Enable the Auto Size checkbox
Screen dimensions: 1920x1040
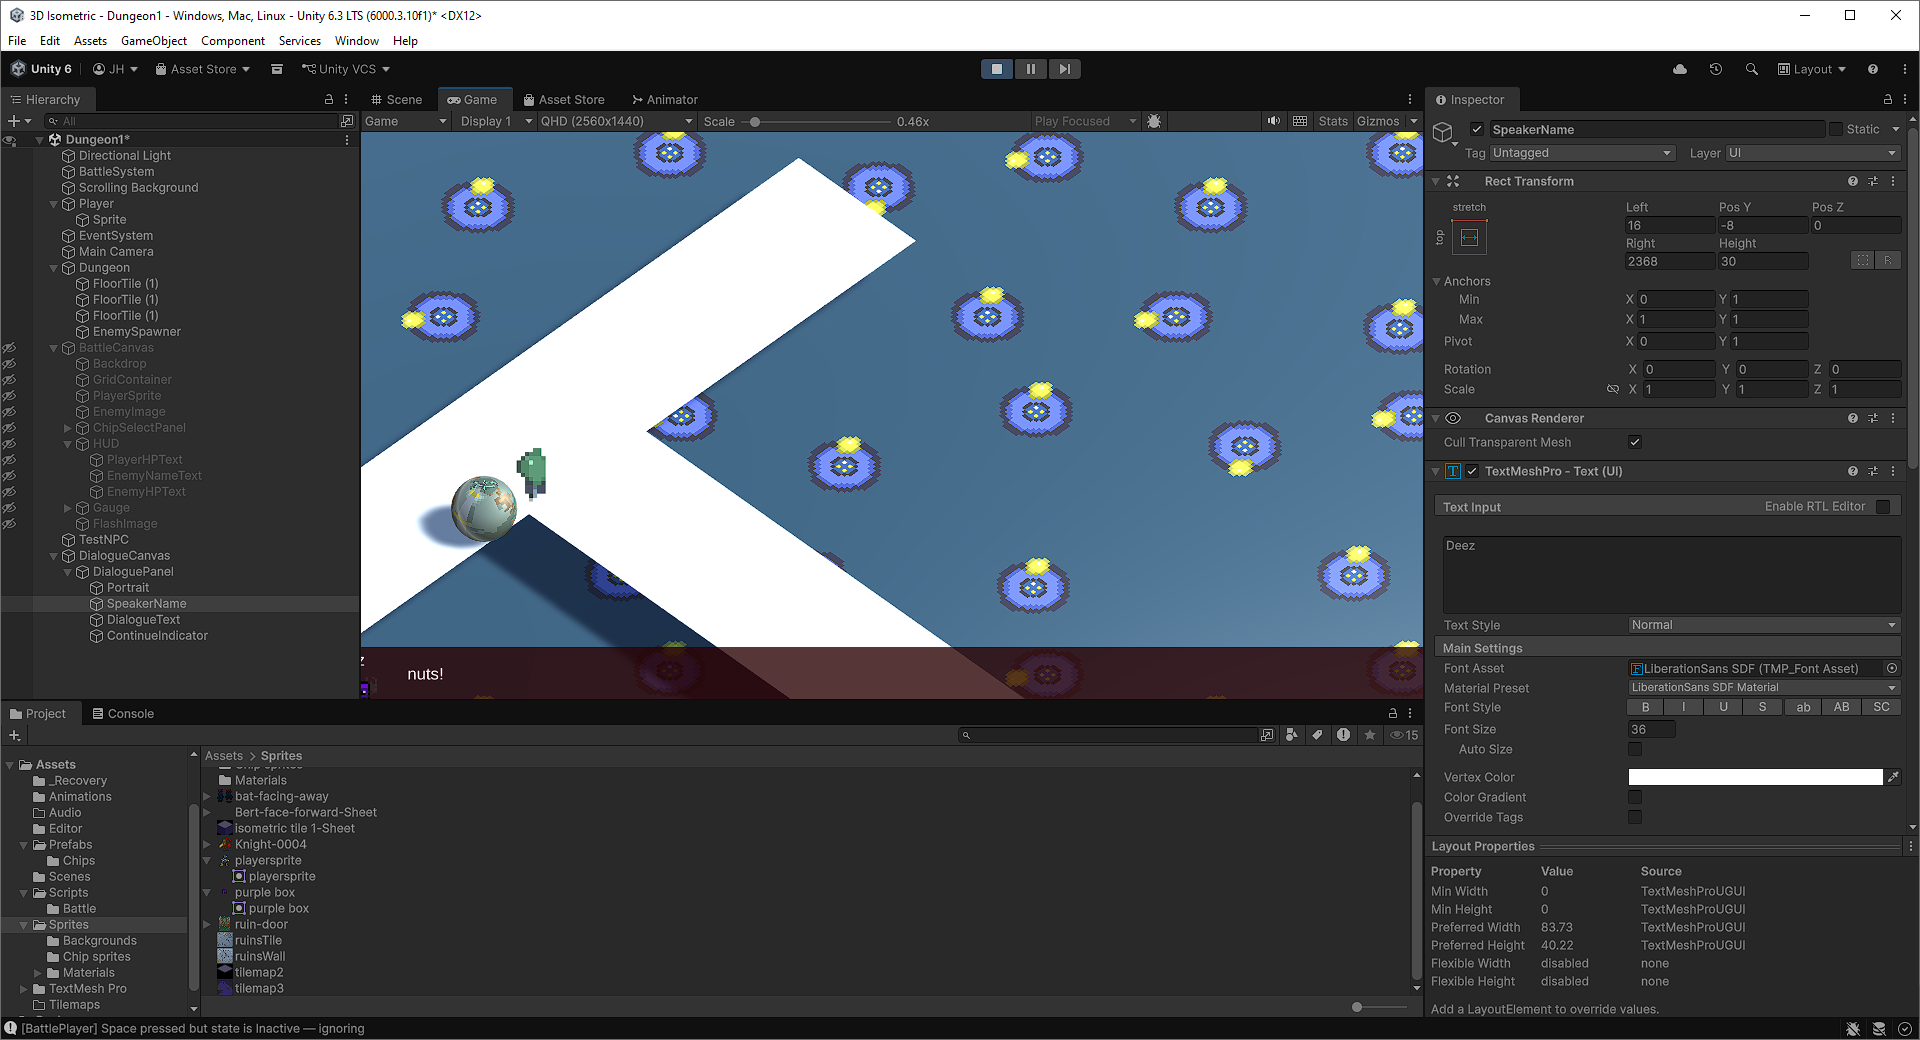click(1635, 749)
